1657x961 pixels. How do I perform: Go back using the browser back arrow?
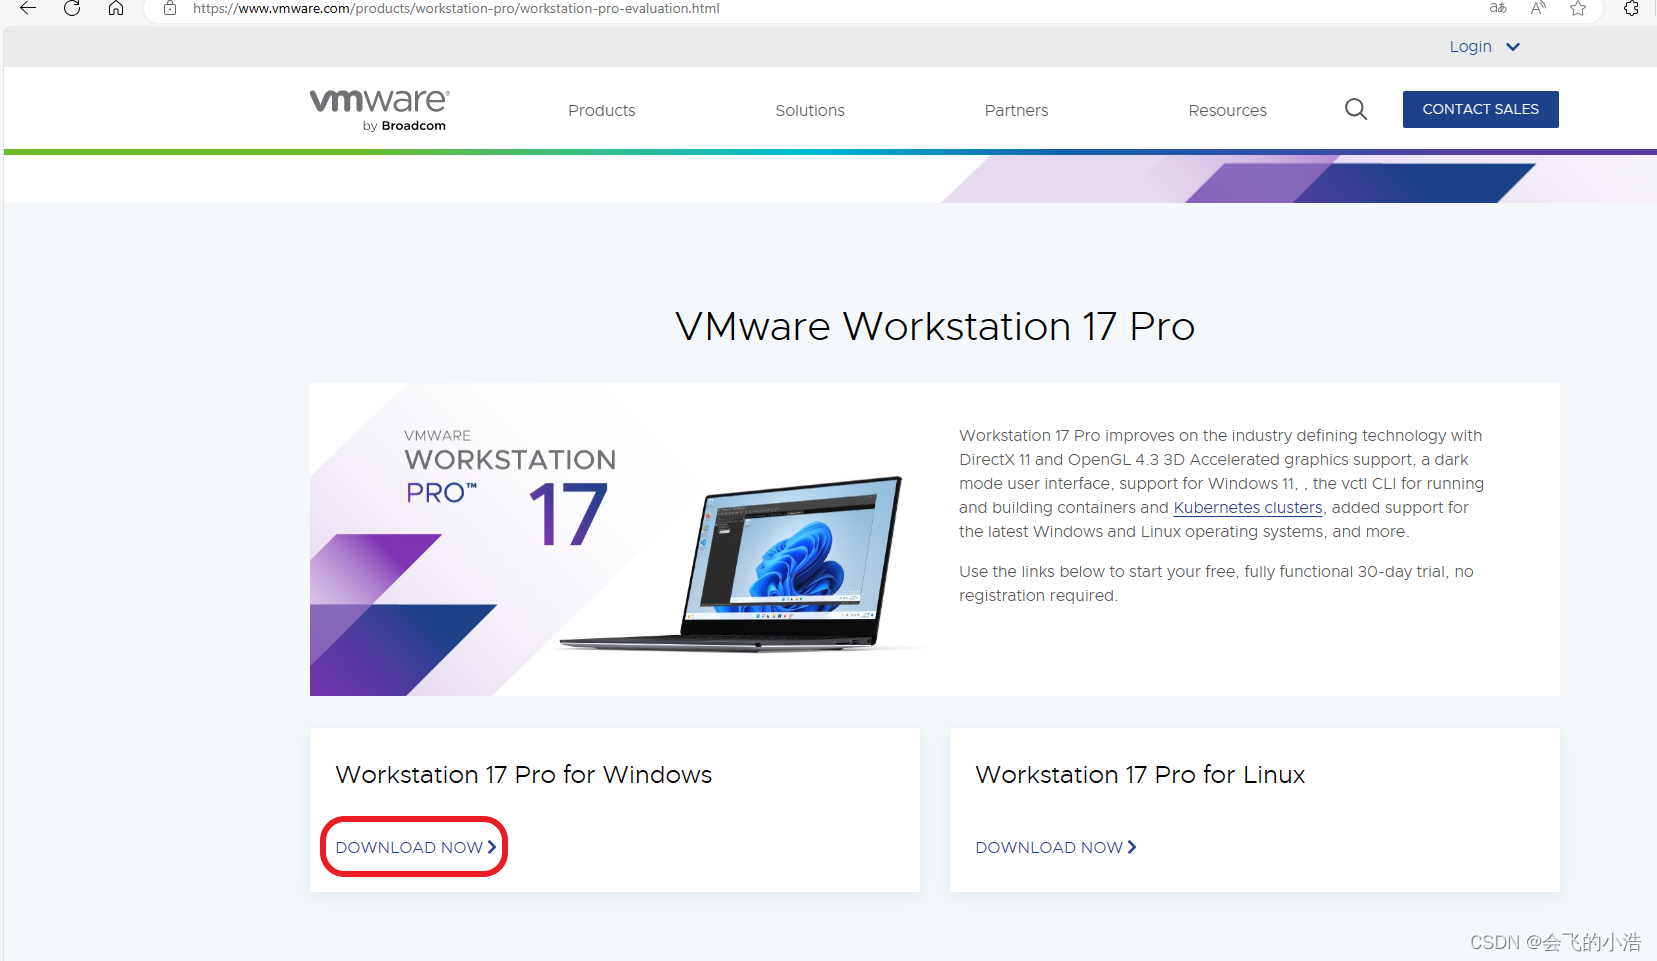(x=28, y=8)
